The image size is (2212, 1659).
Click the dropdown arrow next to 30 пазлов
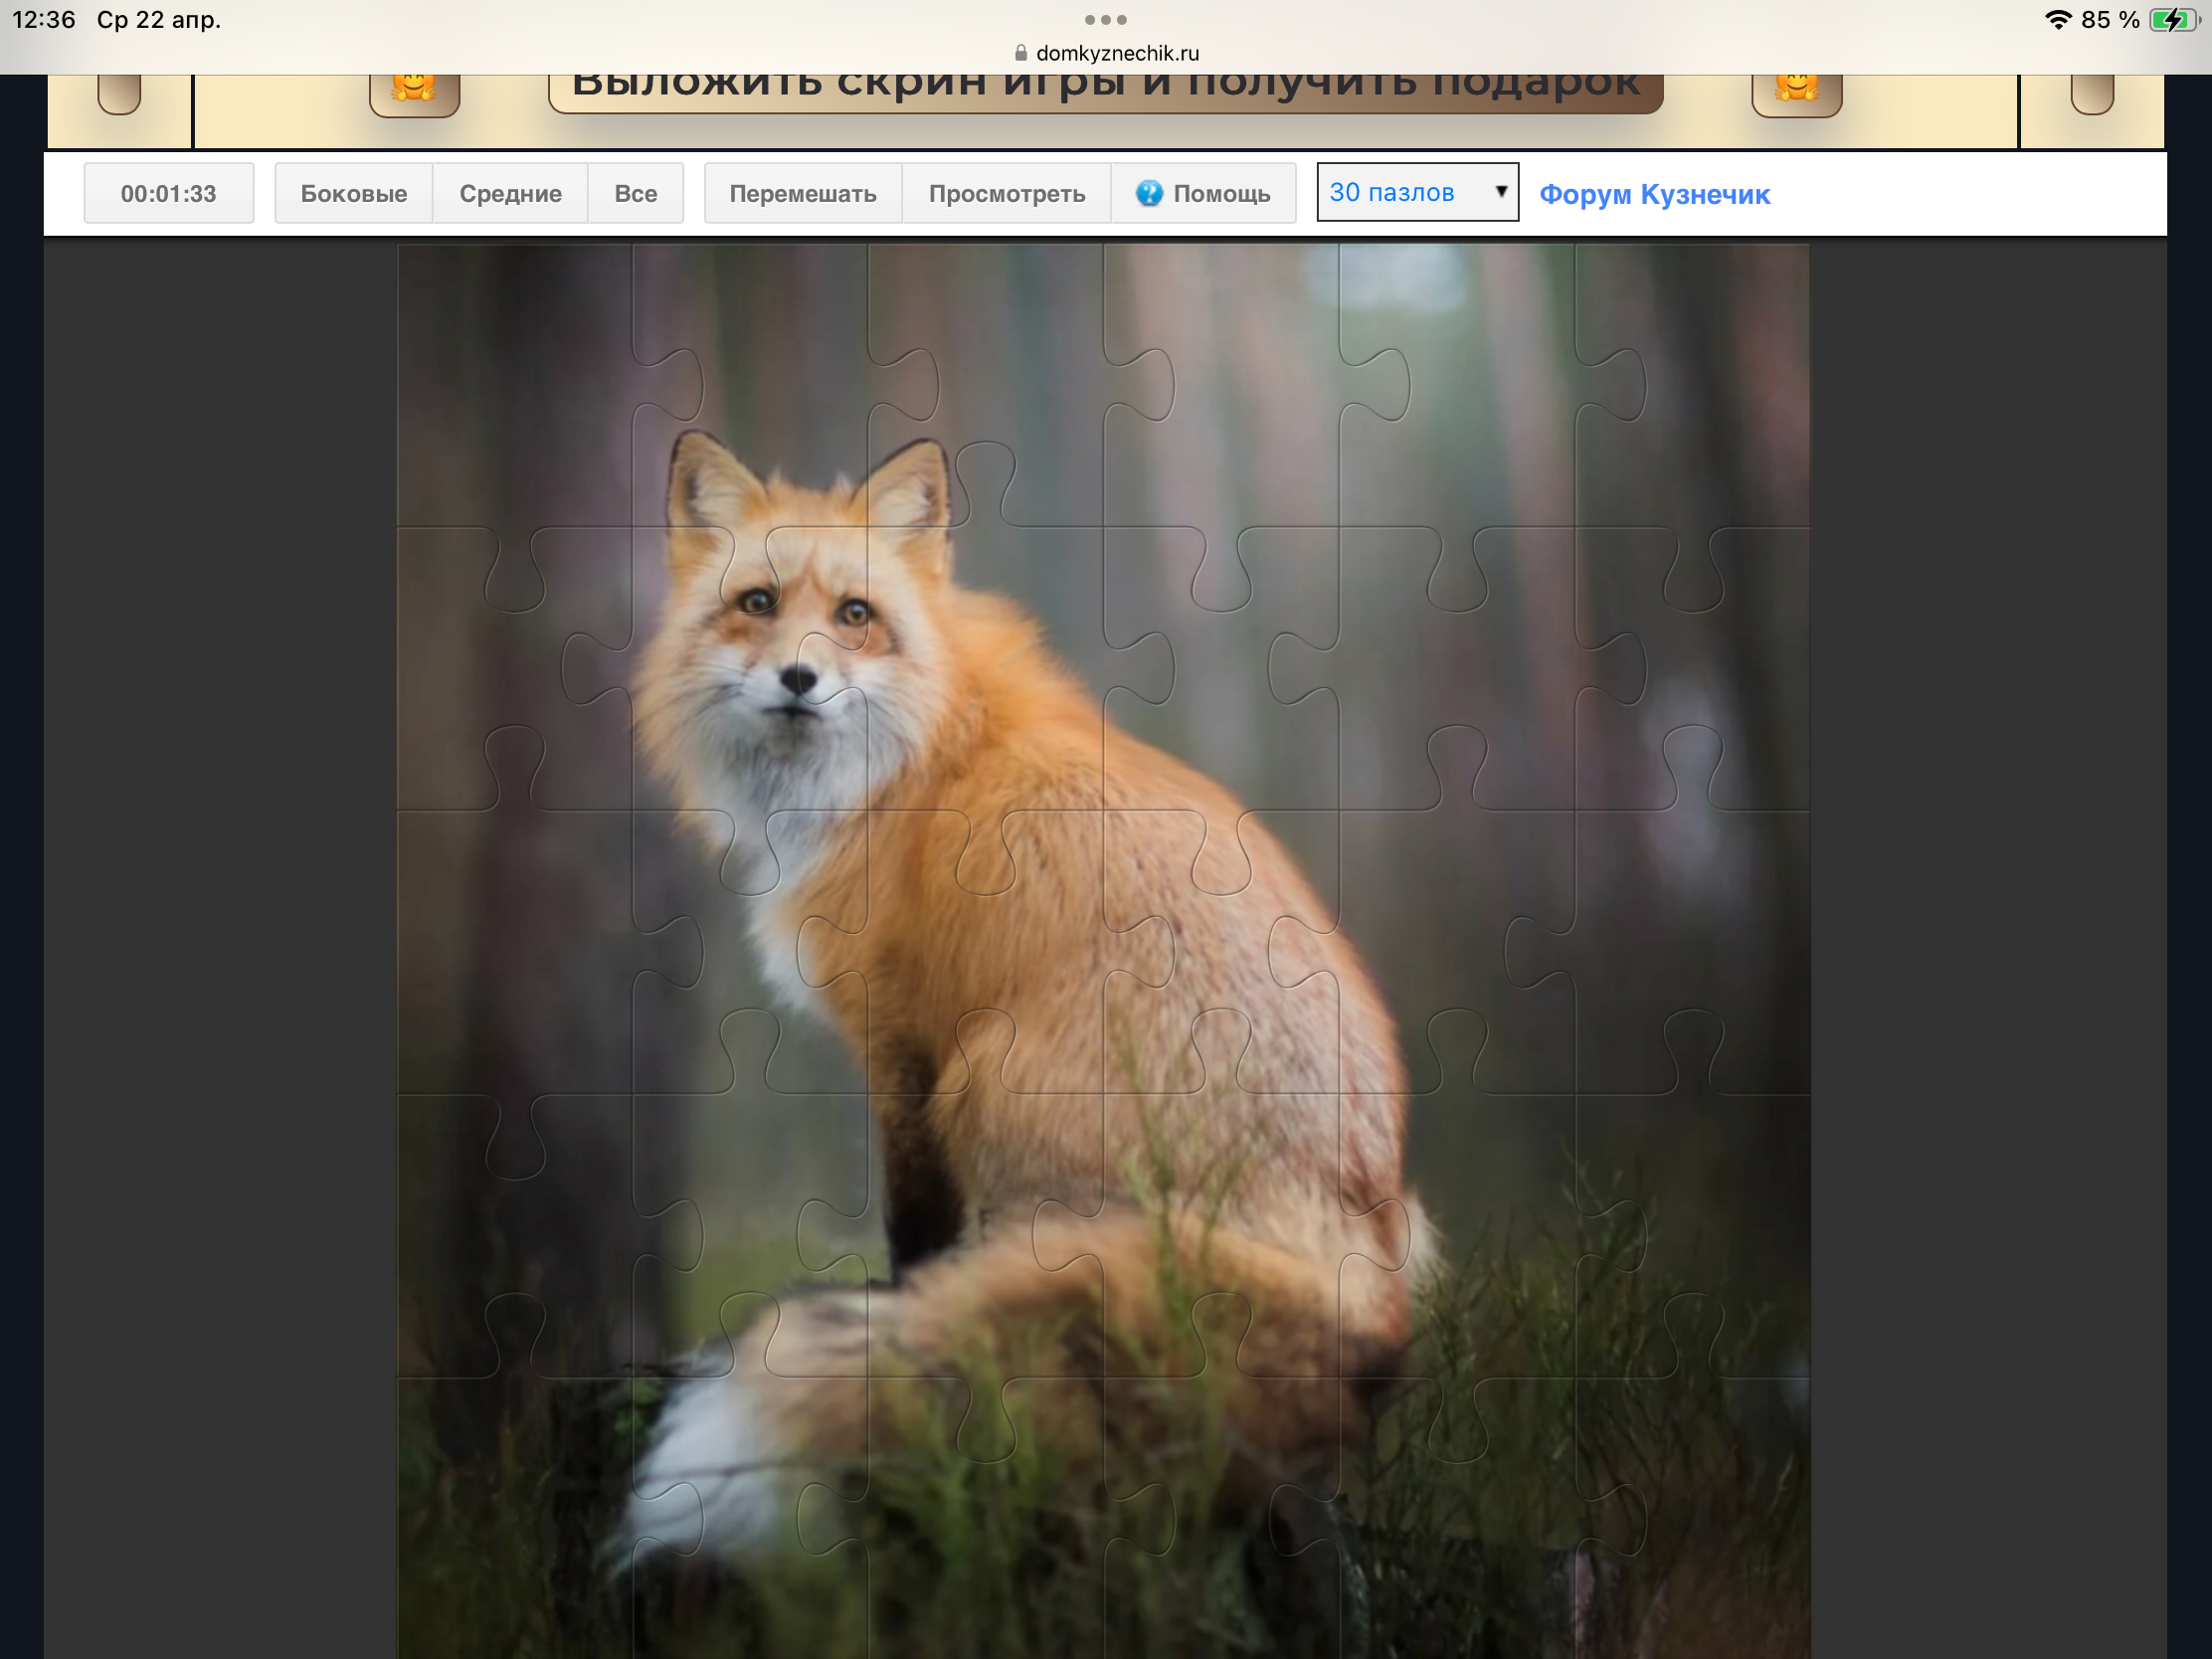[1500, 191]
